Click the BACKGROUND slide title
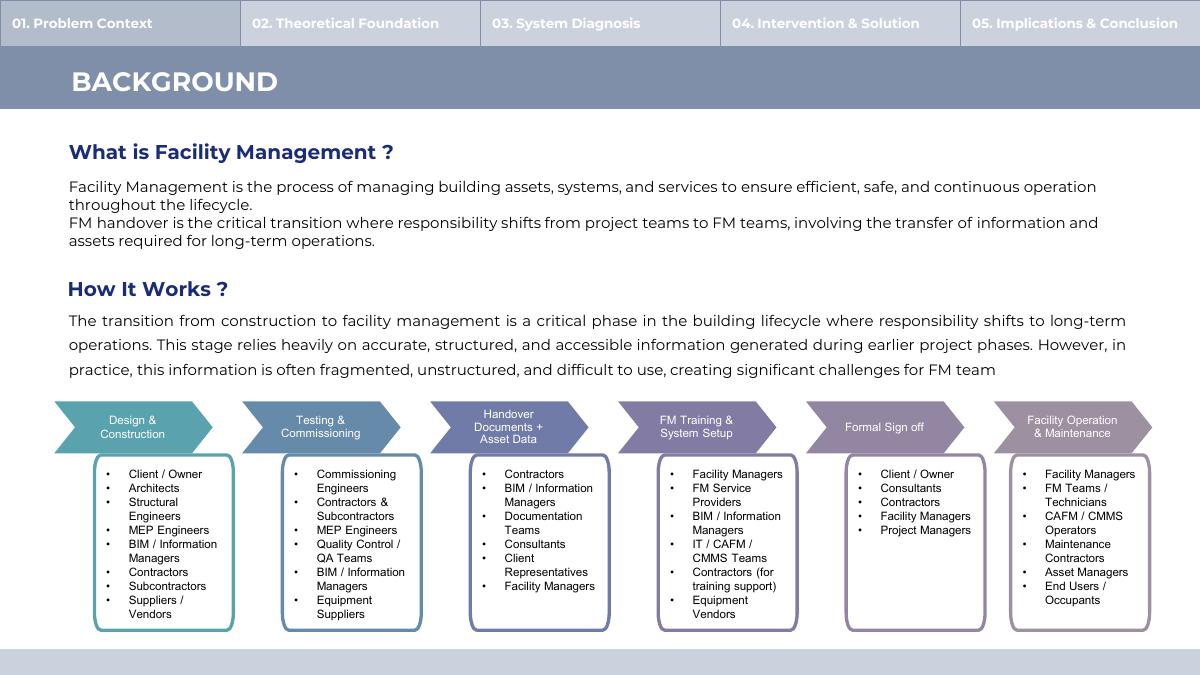 [174, 82]
